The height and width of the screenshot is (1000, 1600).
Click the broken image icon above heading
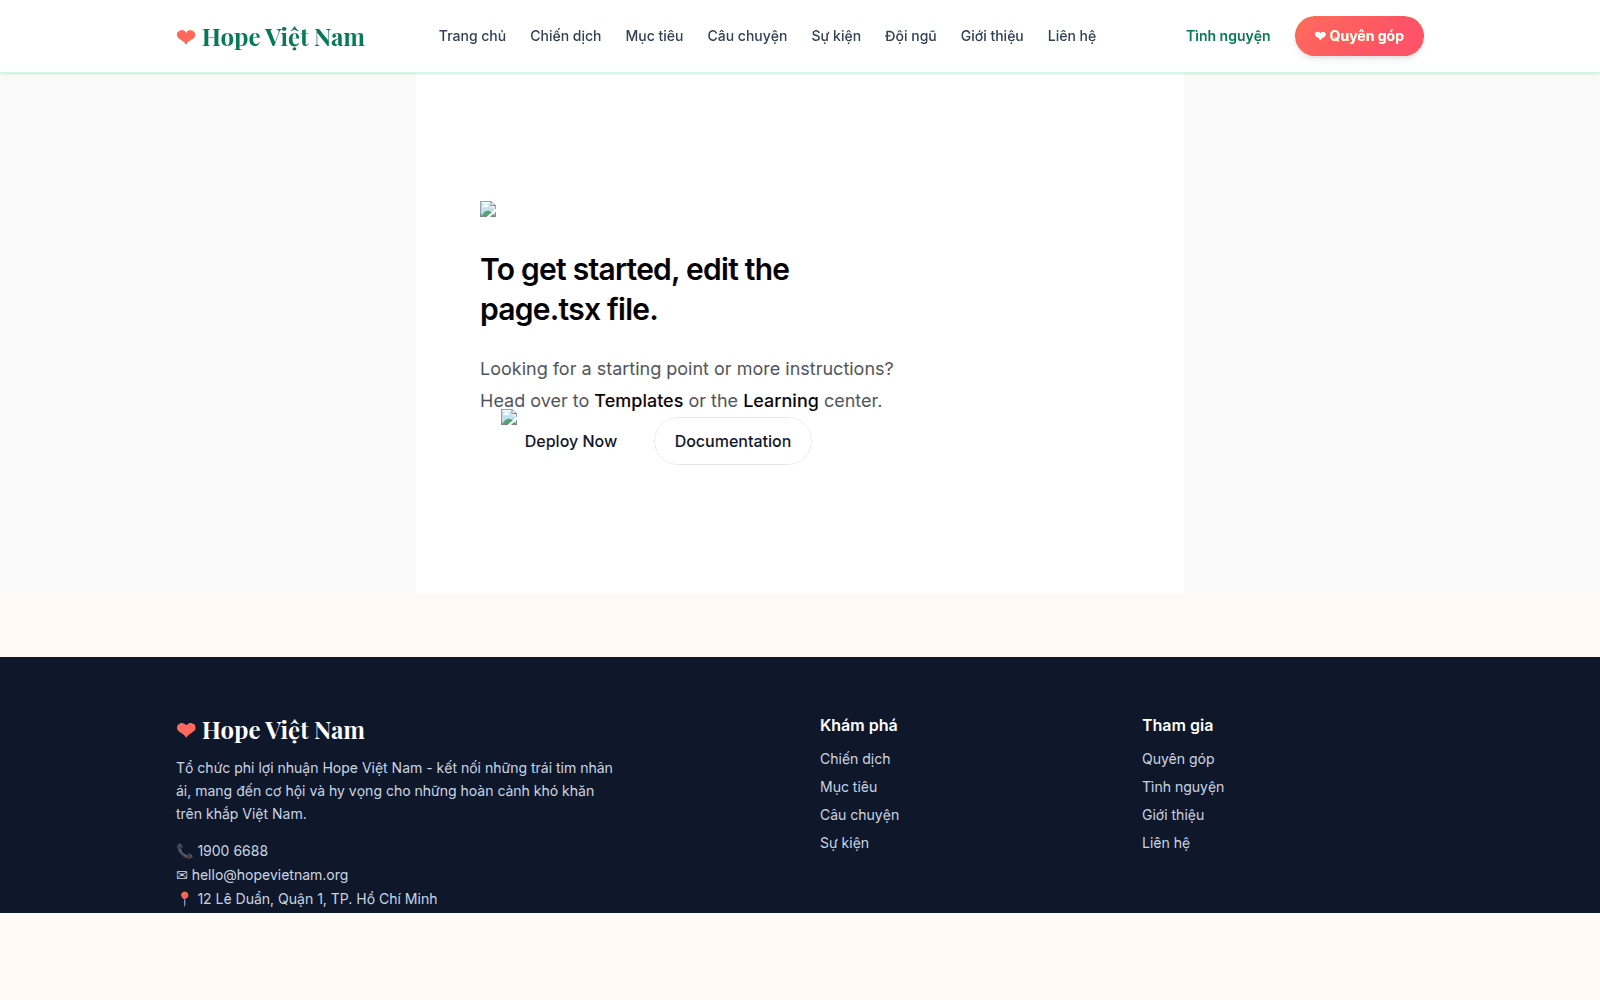488,209
